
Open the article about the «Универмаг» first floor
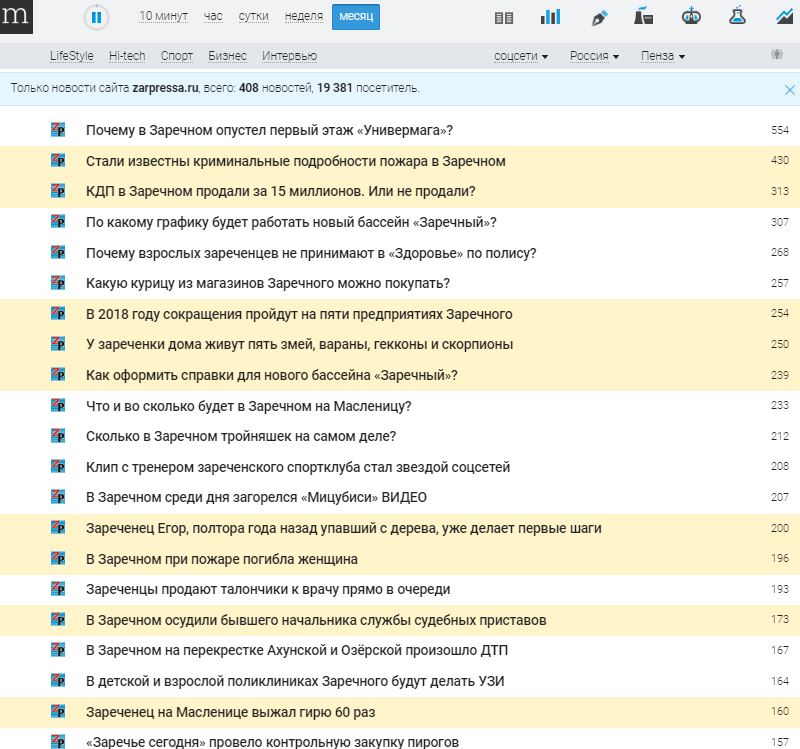pos(269,130)
